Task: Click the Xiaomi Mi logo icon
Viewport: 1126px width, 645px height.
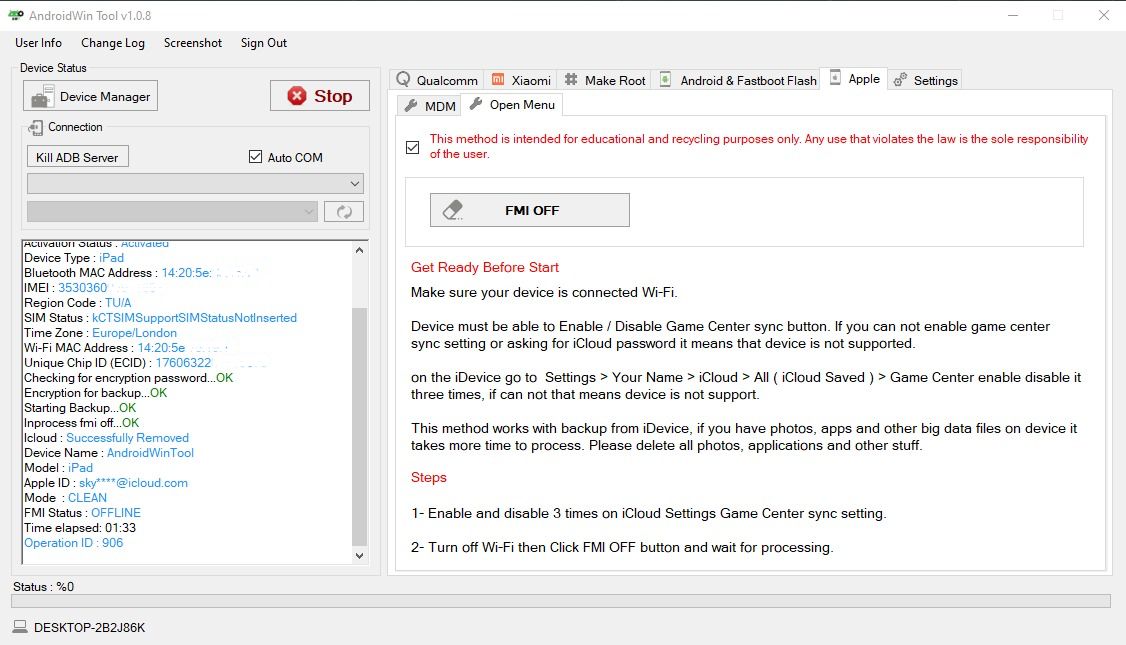Action: pyautogui.click(x=498, y=79)
